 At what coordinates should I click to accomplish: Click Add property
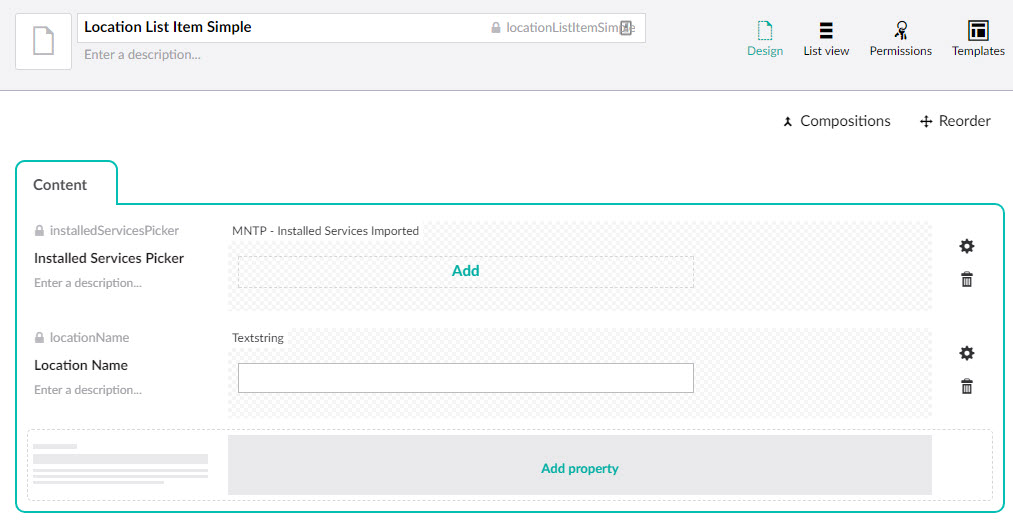click(580, 465)
